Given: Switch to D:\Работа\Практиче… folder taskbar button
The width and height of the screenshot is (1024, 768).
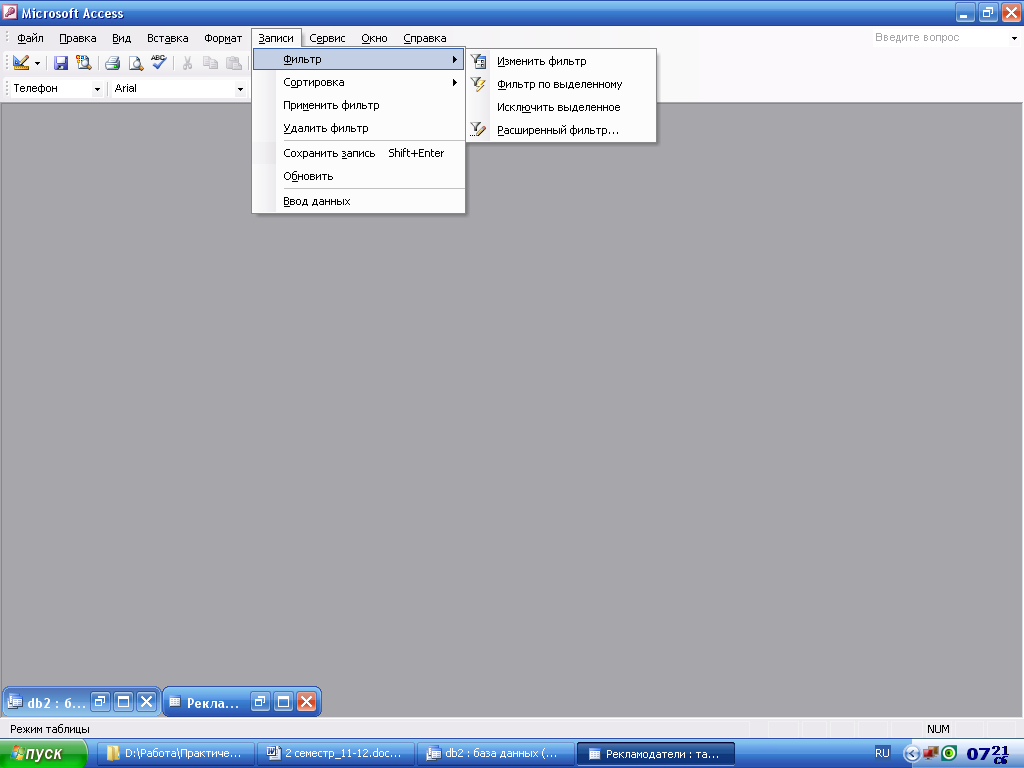Looking at the screenshot, I should pyautogui.click(x=176, y=754).
